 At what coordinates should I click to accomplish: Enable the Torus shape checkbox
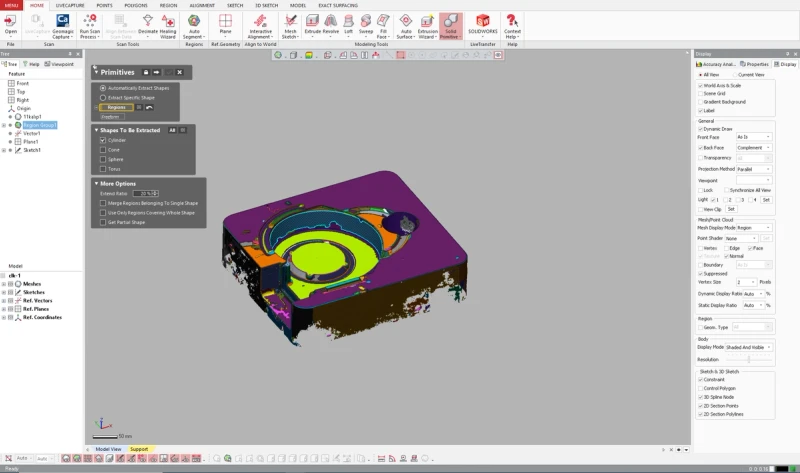pos(103,169)
